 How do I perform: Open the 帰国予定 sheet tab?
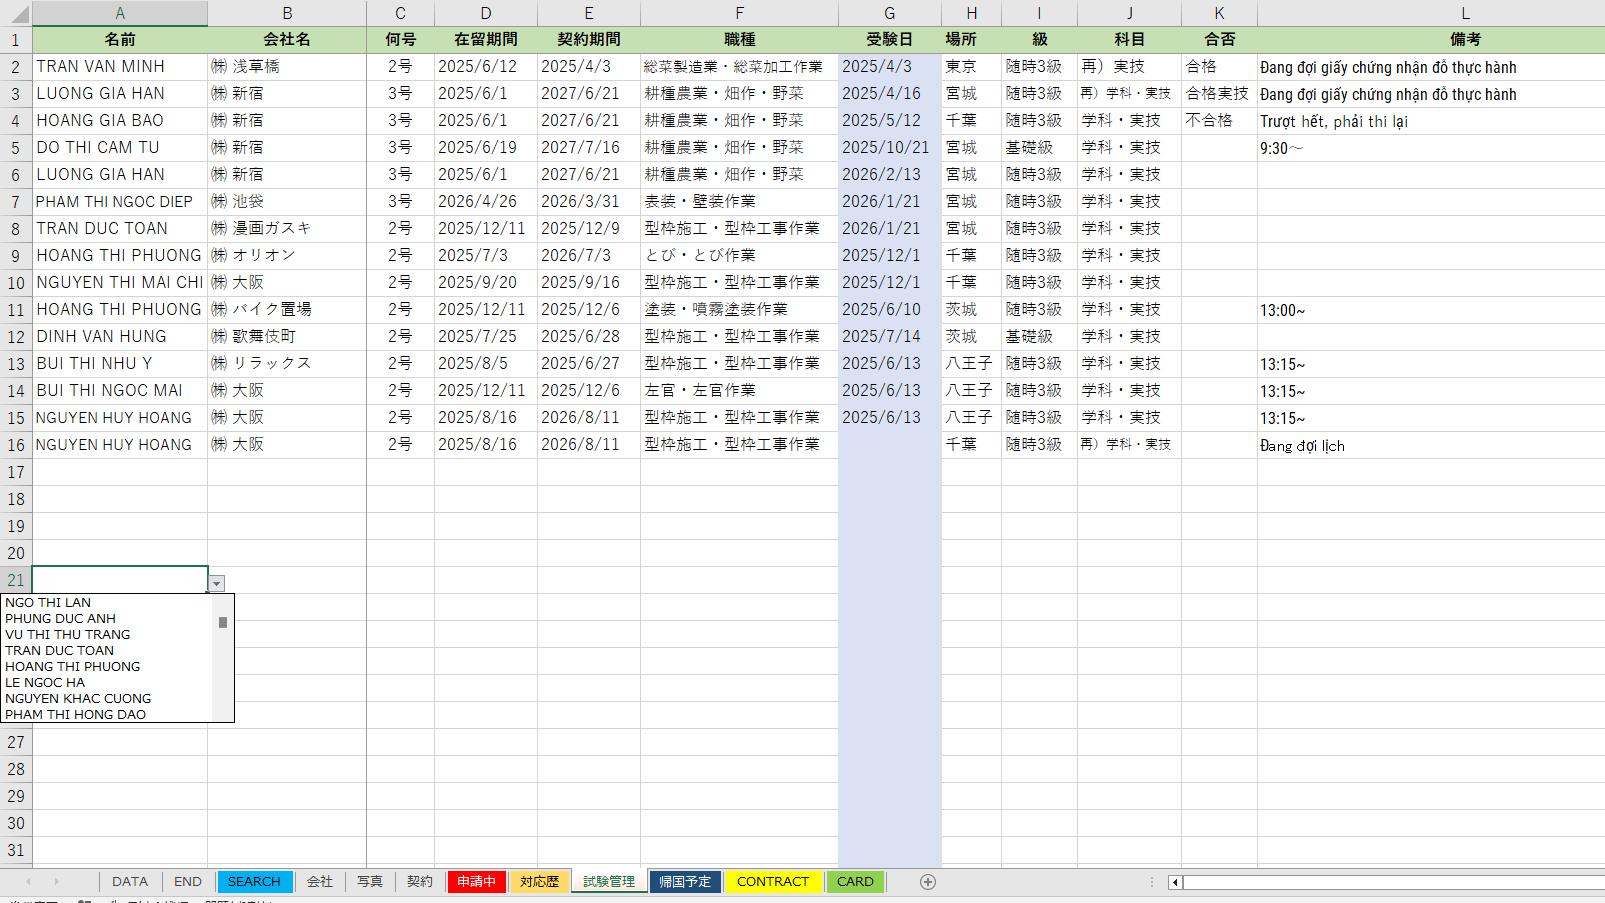(x=684, y=882)
